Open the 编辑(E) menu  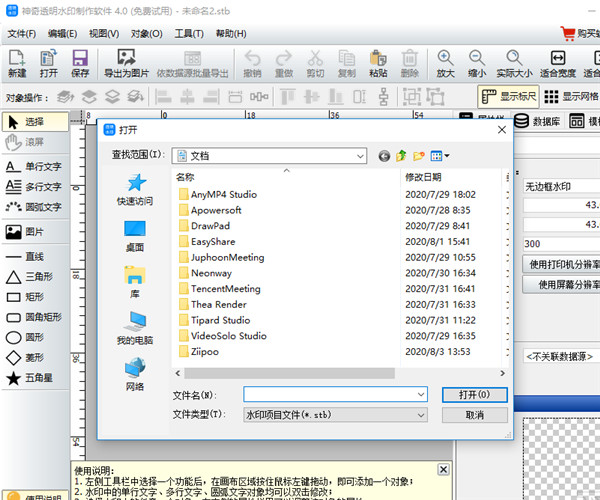(62, 34)
